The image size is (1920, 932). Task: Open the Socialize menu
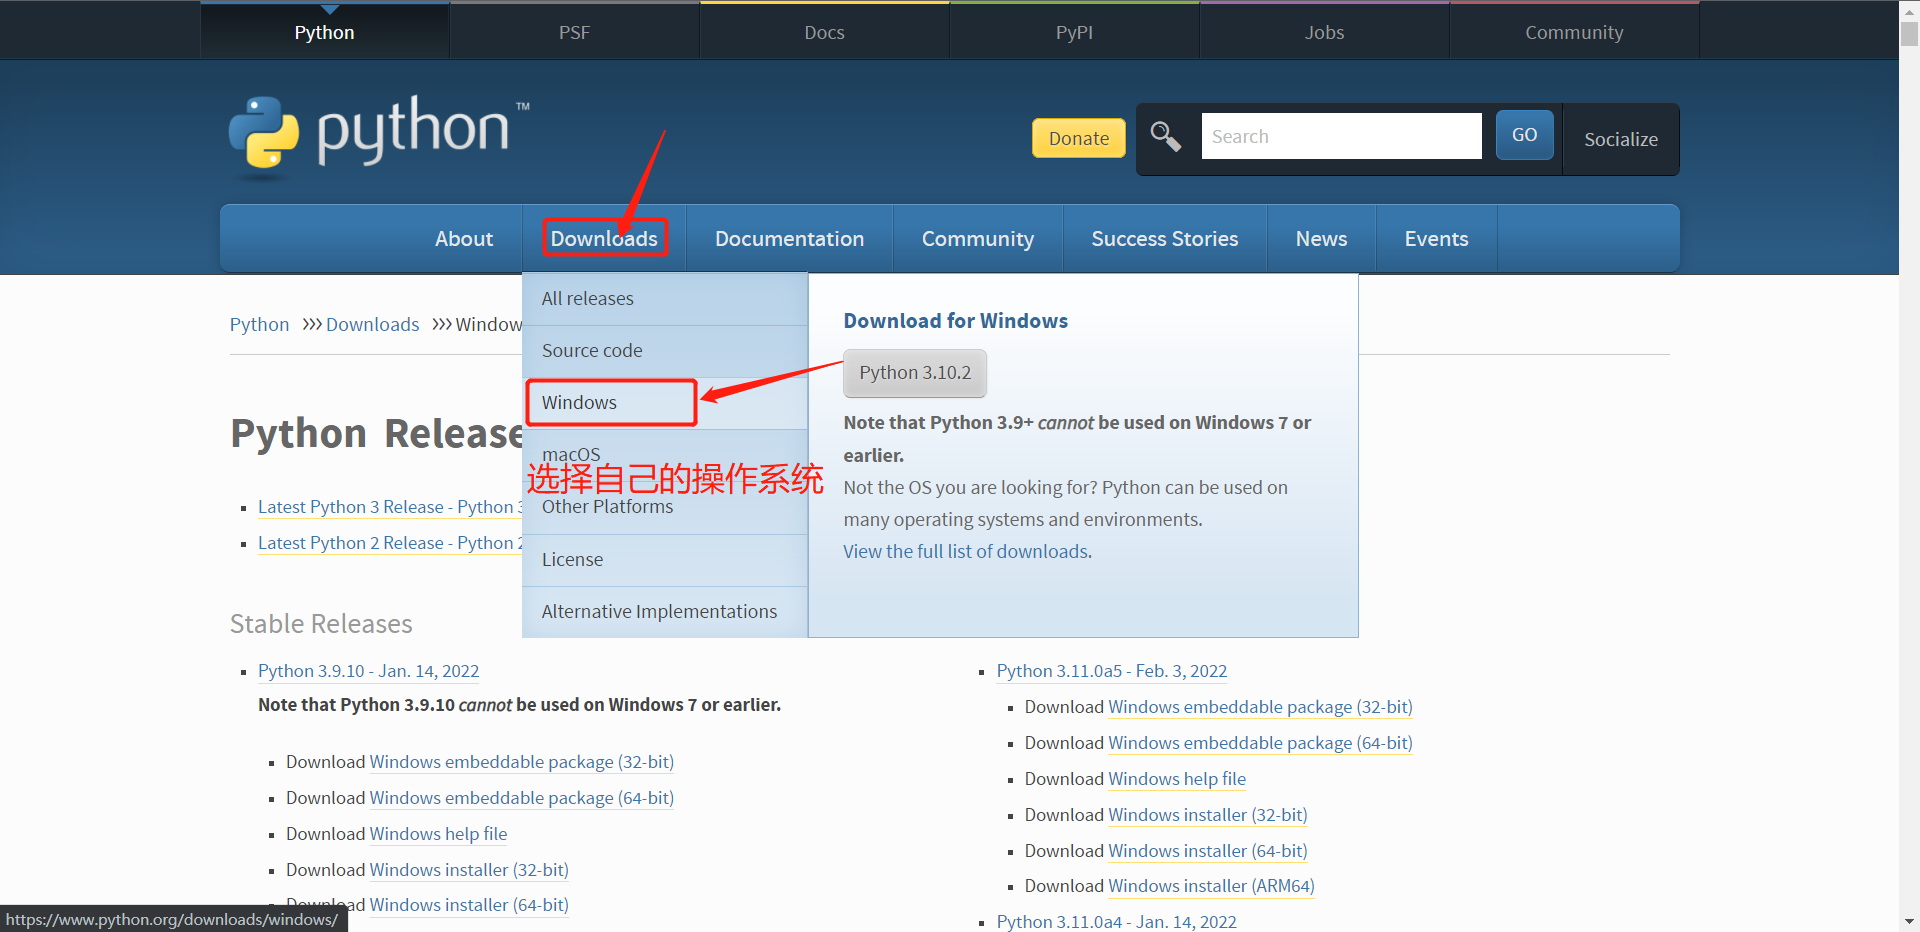[x=1621, y=139]
